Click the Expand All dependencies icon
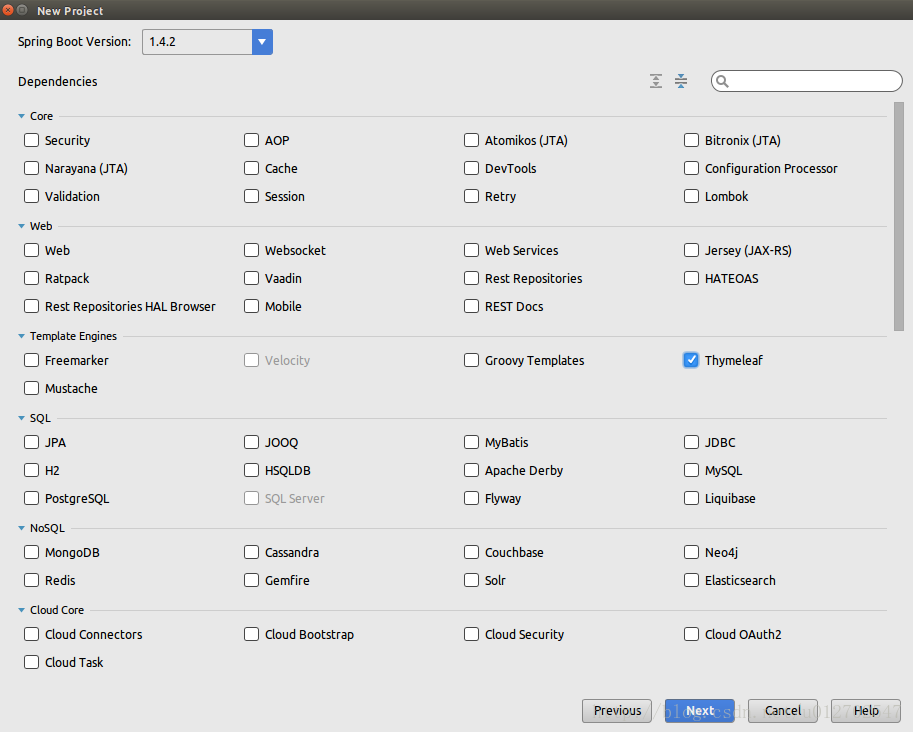Image resolution: width=913 pixels, height=732 pixels. 656,81
